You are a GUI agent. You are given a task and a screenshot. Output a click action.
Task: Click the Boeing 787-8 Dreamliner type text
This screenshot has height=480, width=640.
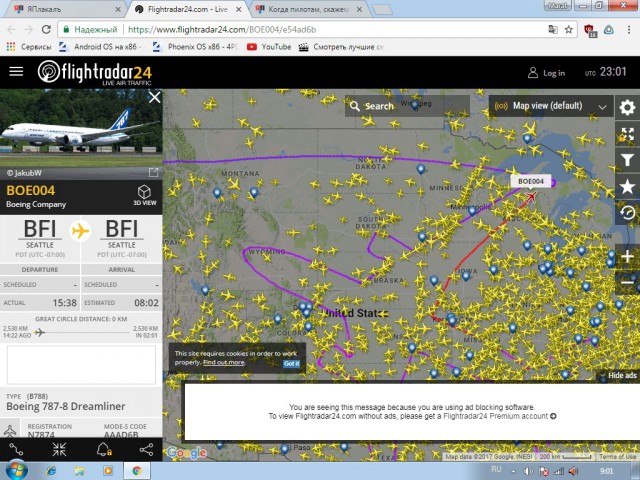click(66, 407)
